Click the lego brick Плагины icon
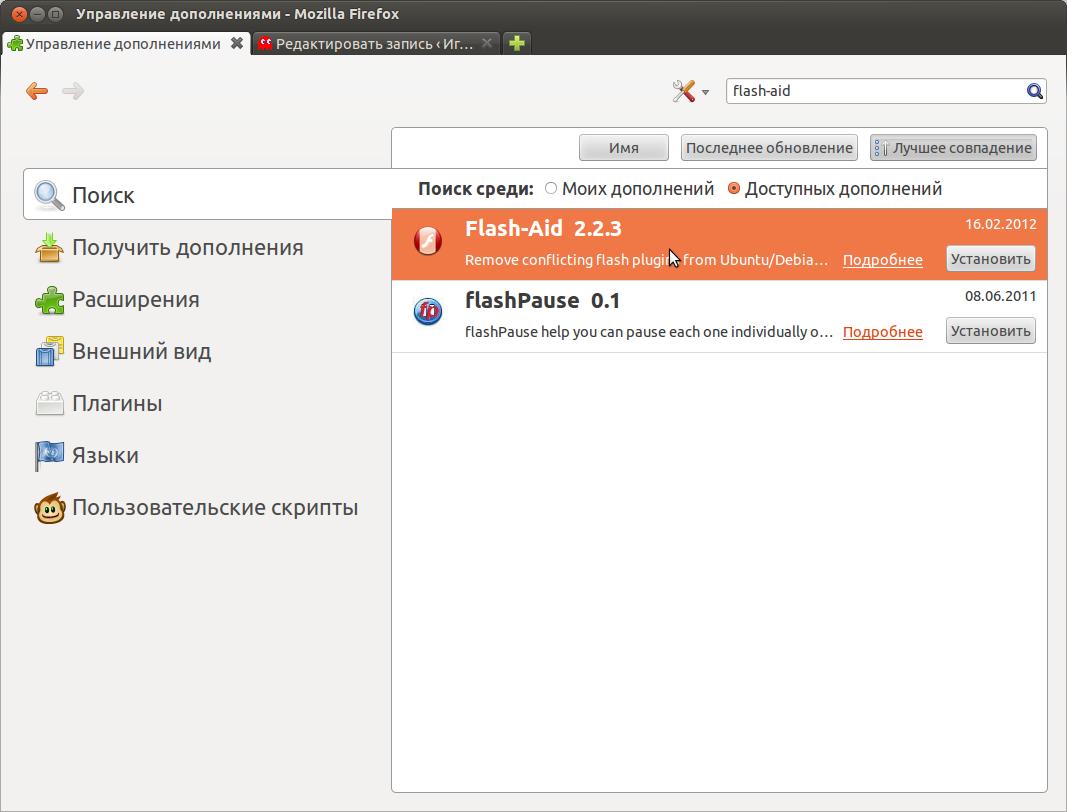The width and height of the screenshot is (1067, 812). (49, 404)
